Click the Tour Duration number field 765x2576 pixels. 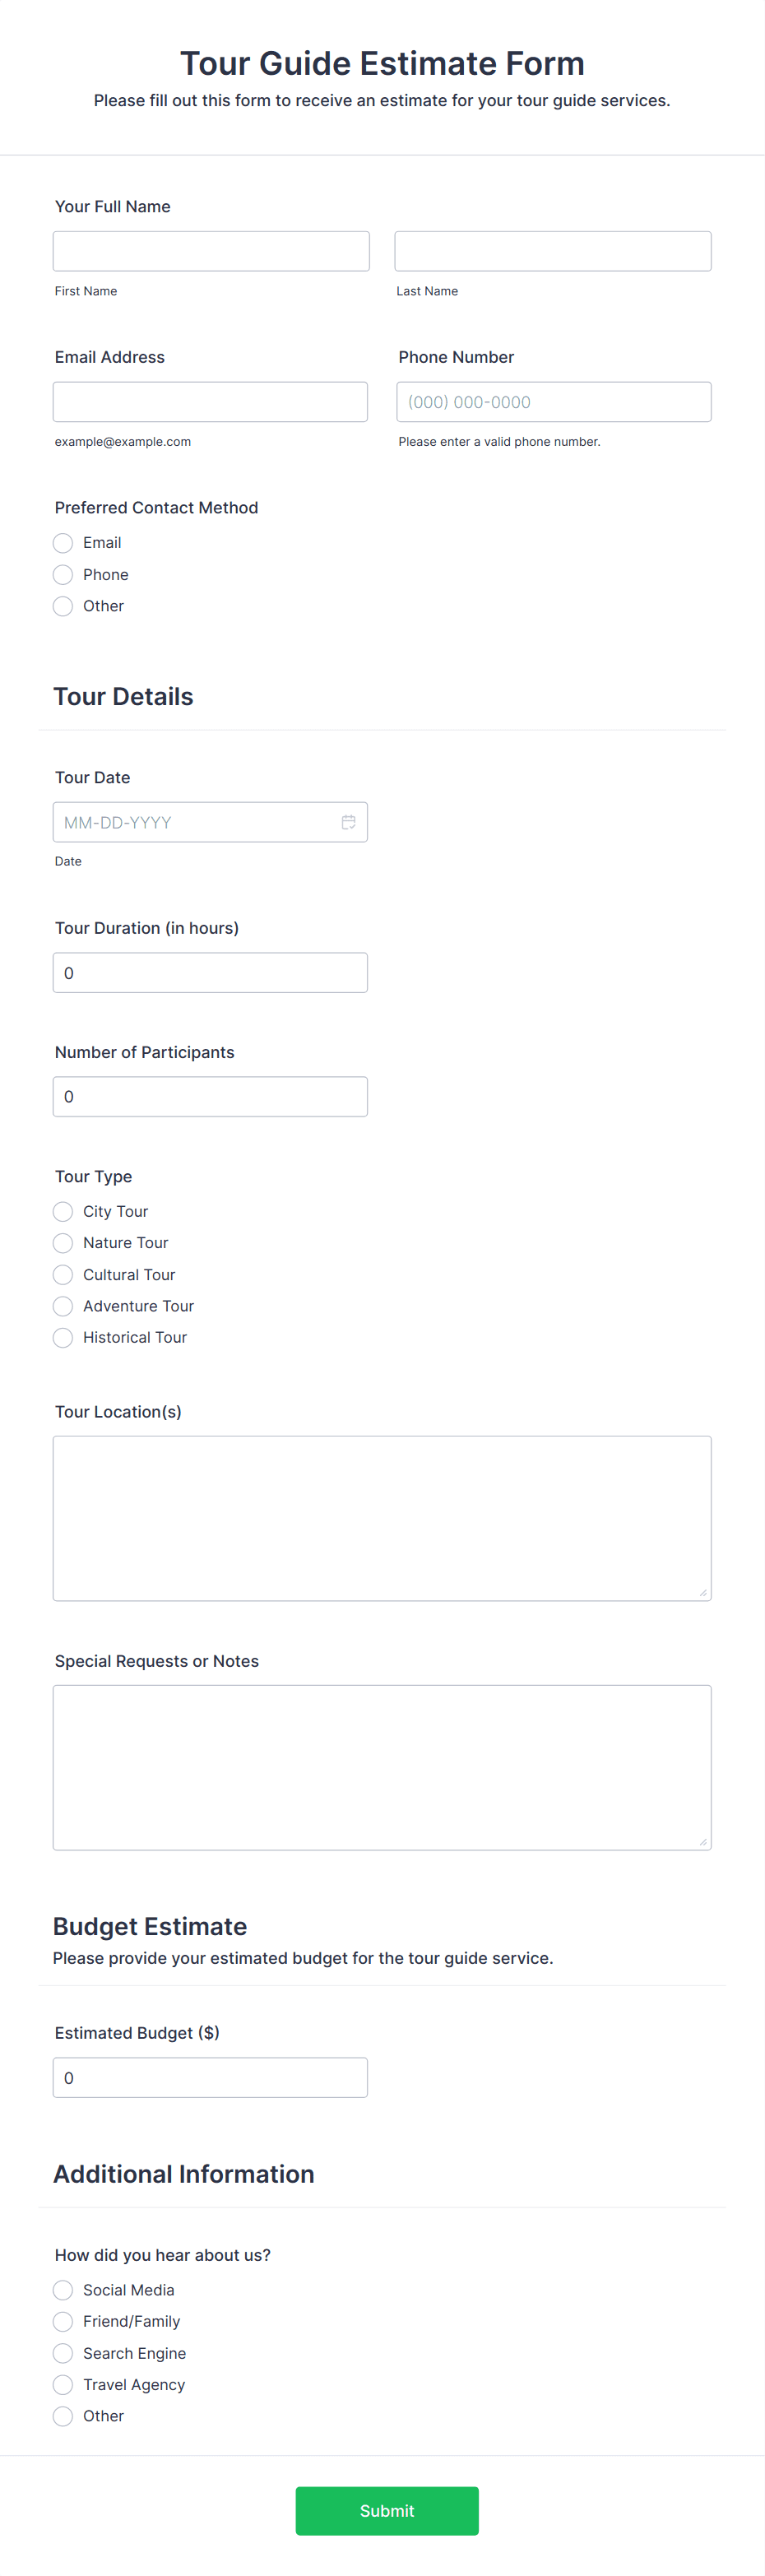[210, 972]
